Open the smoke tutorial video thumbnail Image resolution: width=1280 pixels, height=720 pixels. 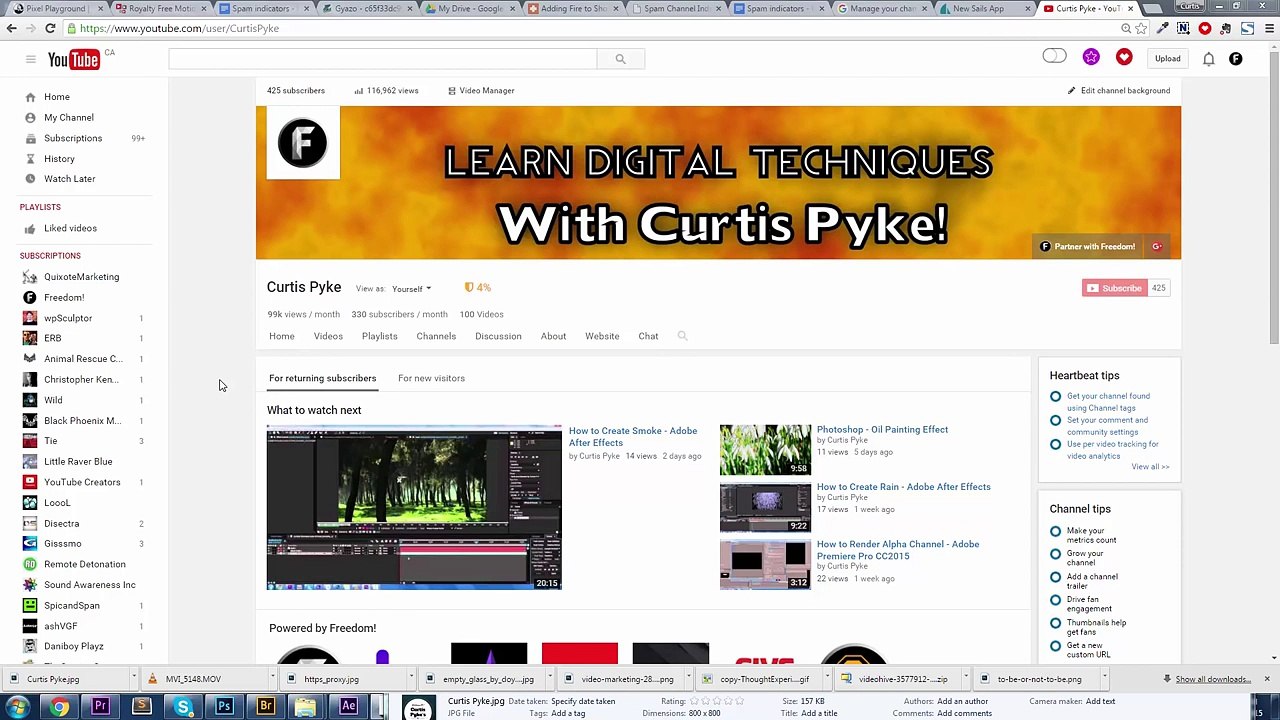(414, 507)
